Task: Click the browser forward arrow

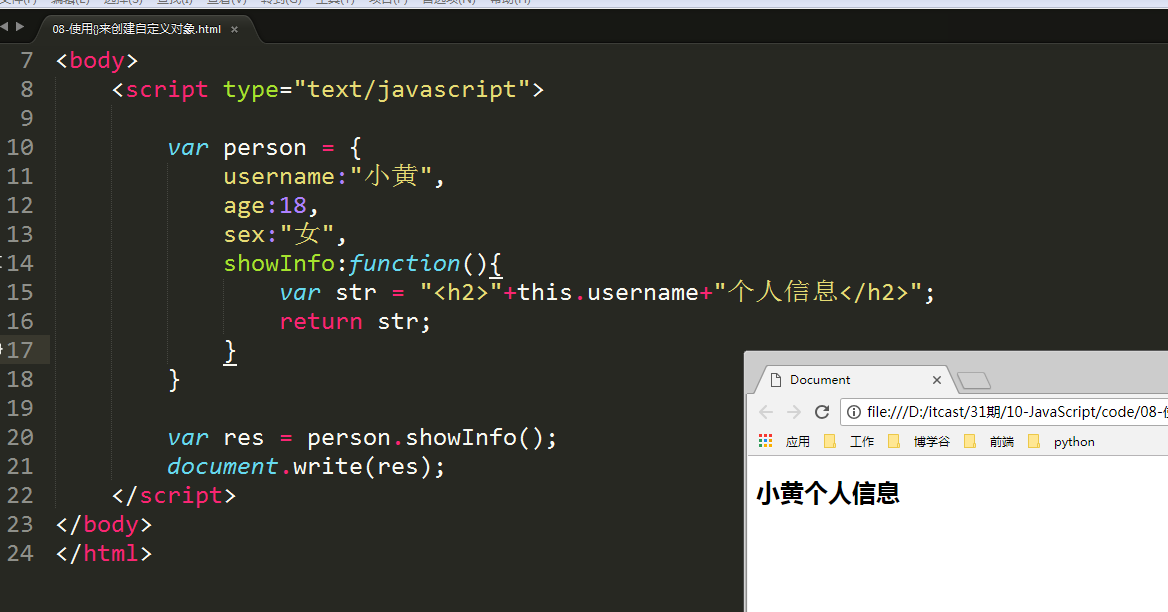Action: [794, 412]
